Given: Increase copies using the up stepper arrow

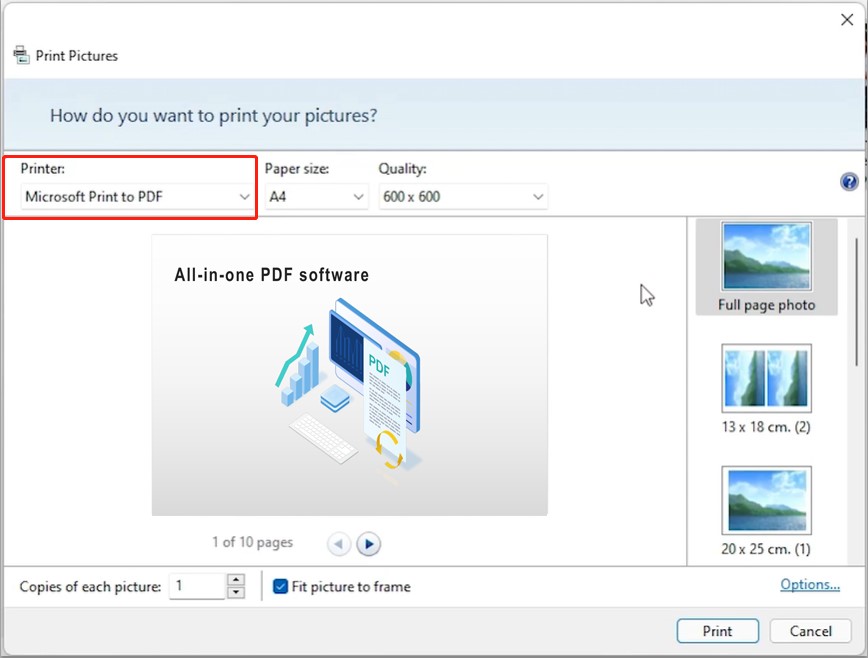Looking at the screenshot, I should pos(235,581).
